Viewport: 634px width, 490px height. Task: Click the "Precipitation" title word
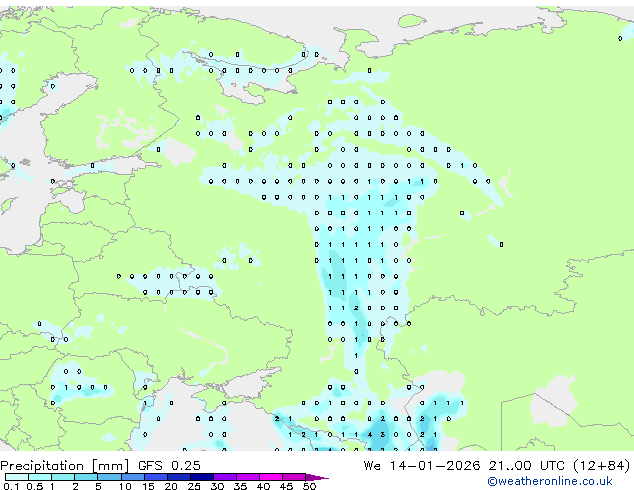[x=42, y=466]
